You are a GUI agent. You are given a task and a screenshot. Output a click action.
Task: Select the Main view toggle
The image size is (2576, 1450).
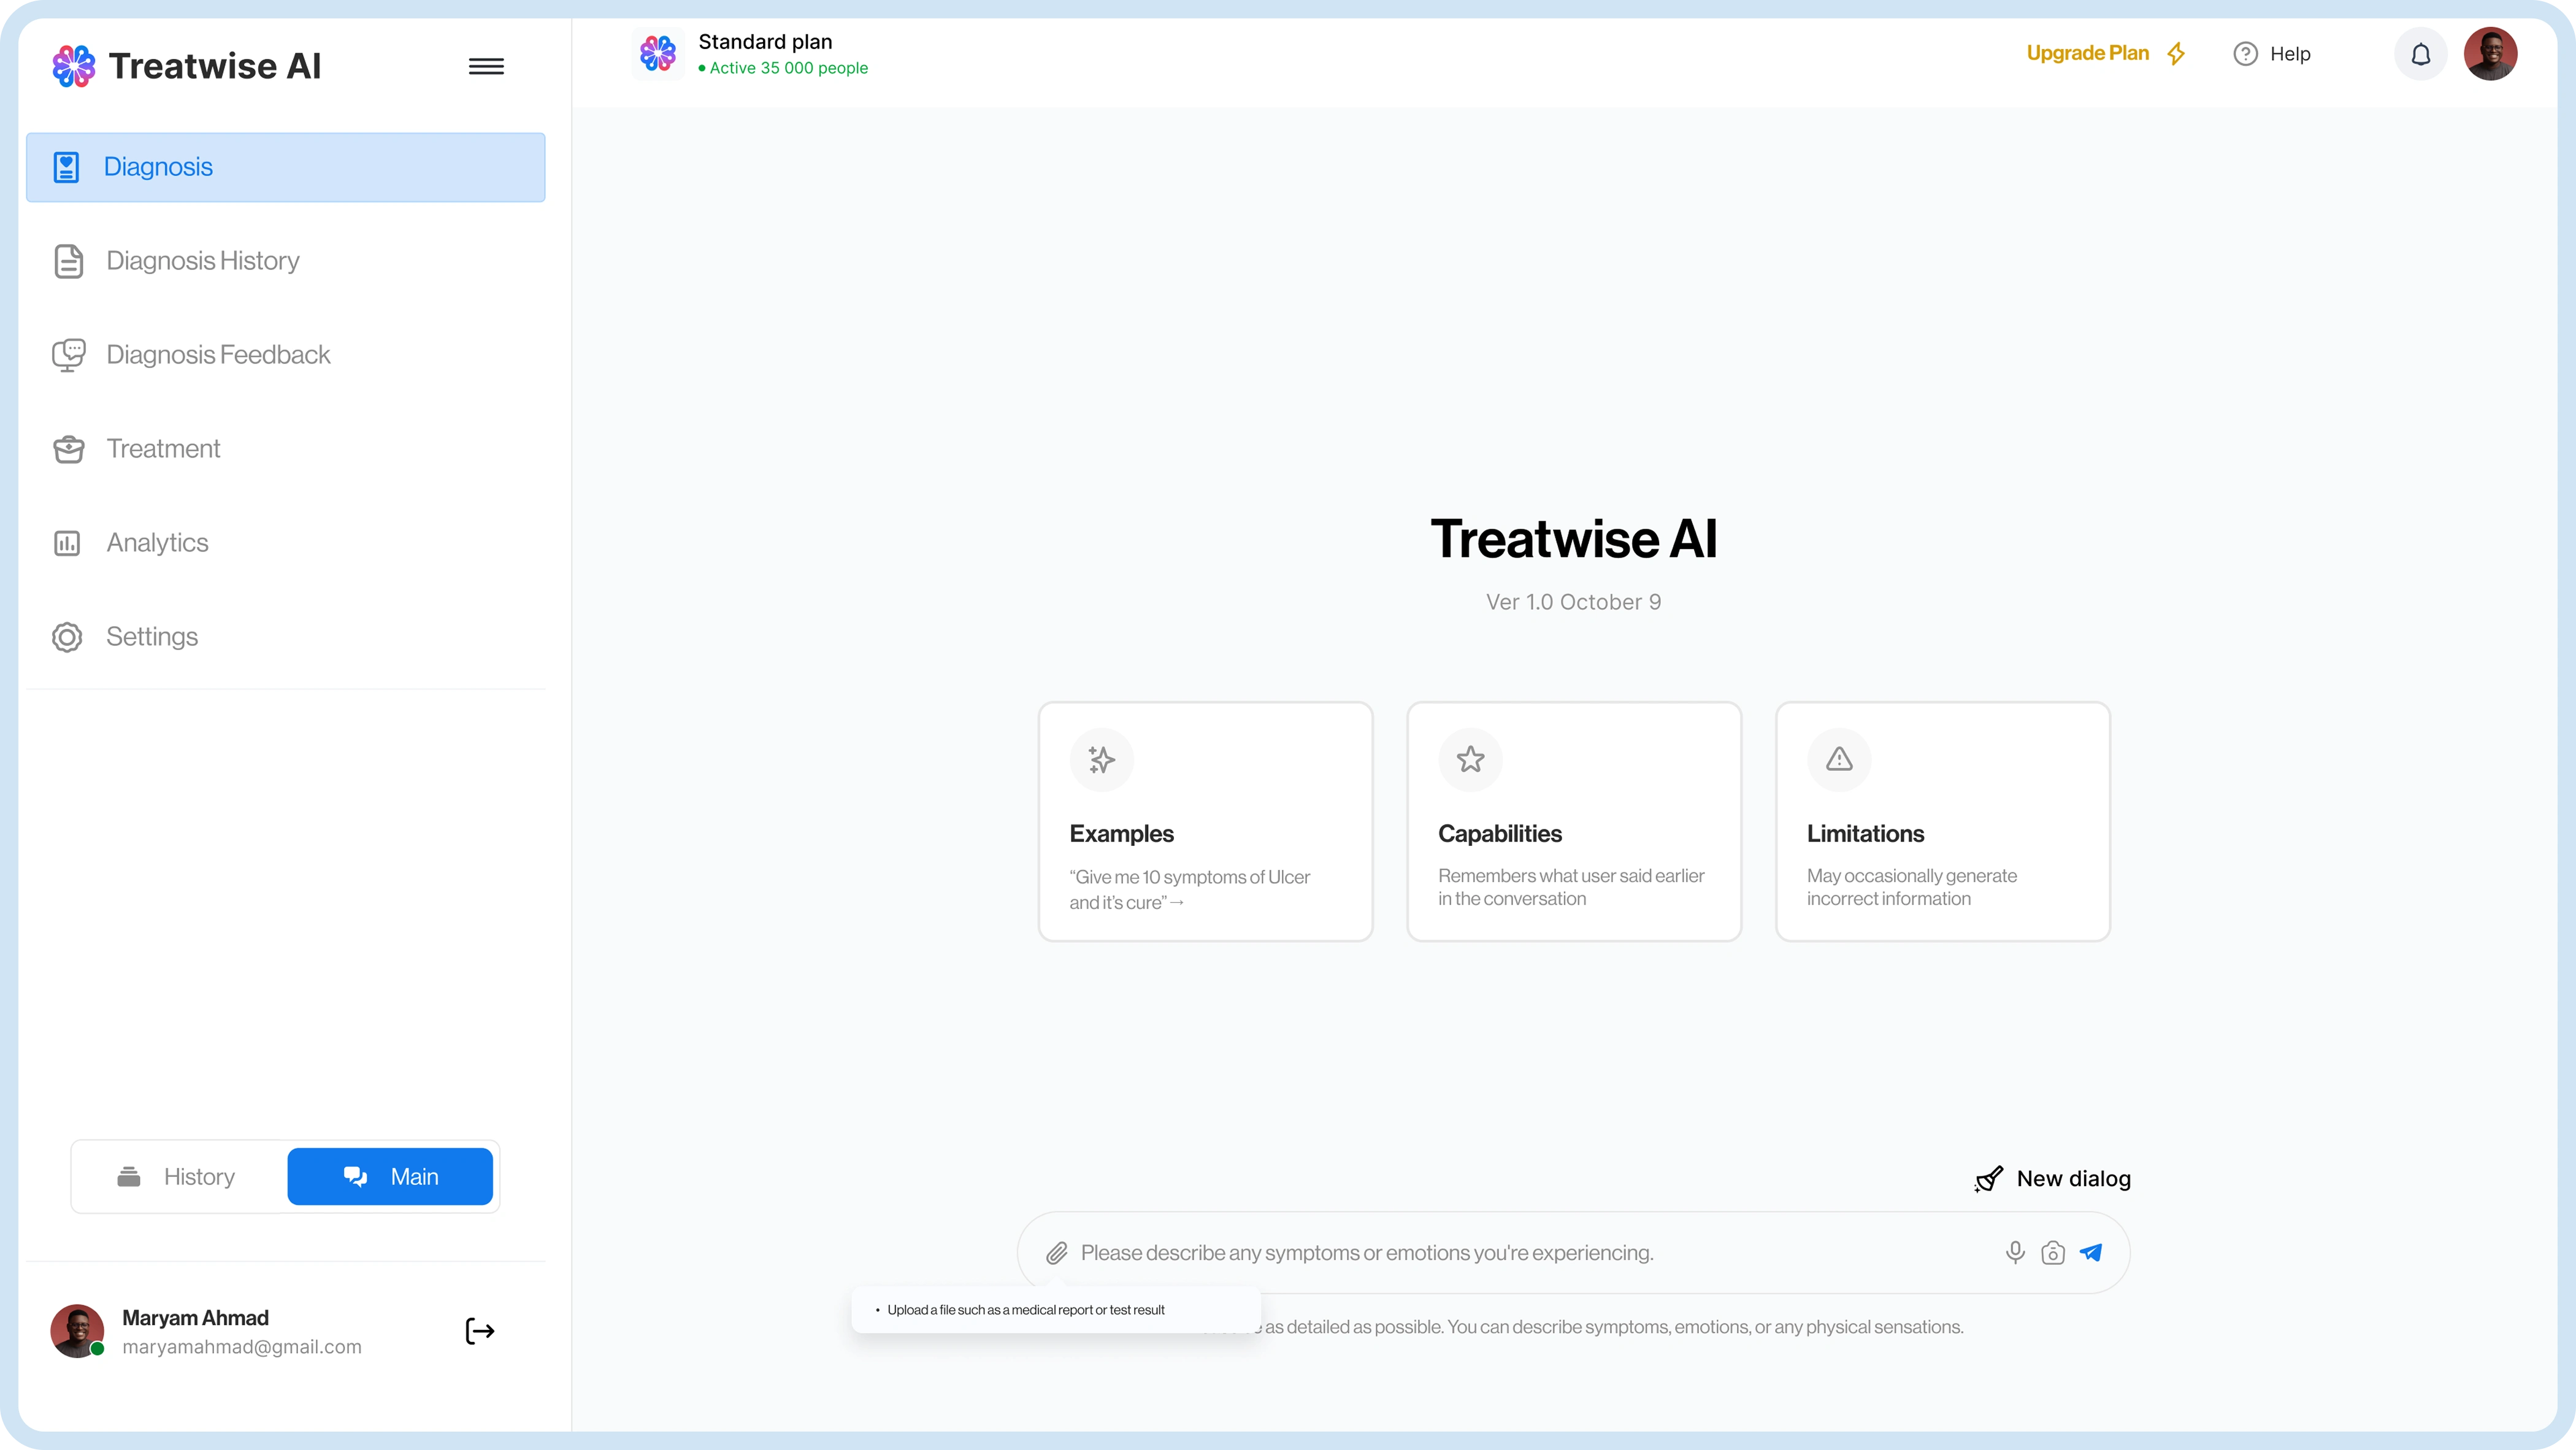(390, 1177)
